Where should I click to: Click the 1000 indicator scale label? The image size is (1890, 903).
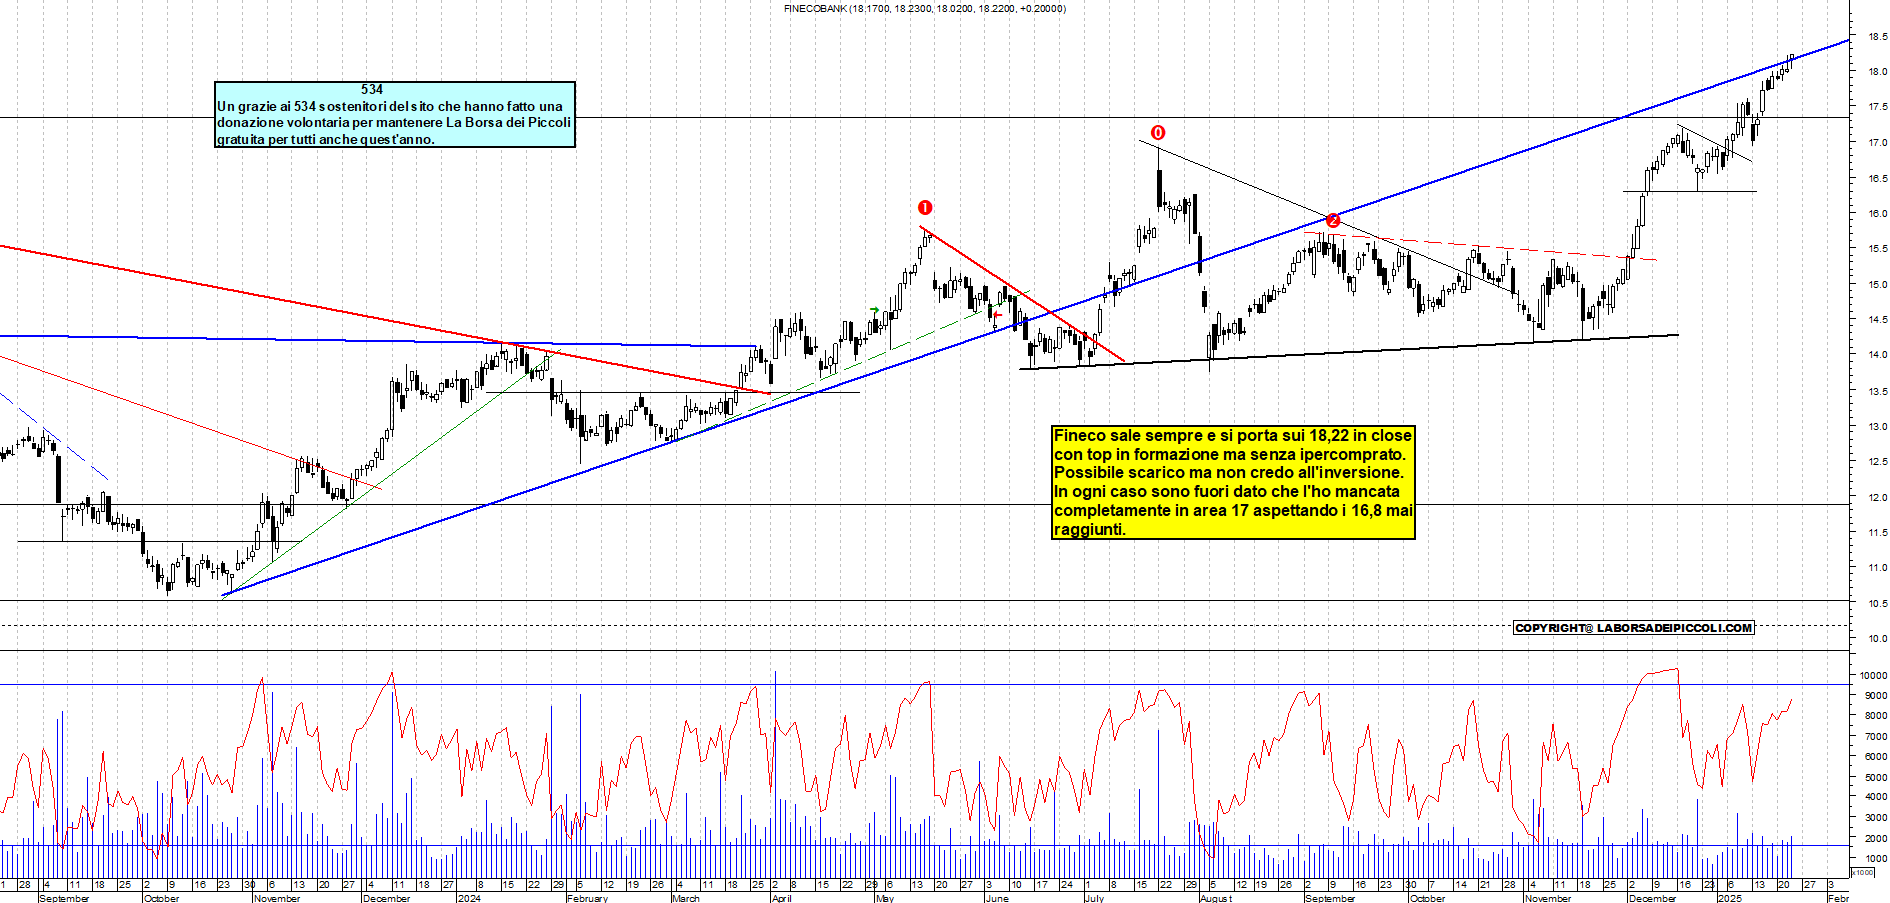point(1876,859)
